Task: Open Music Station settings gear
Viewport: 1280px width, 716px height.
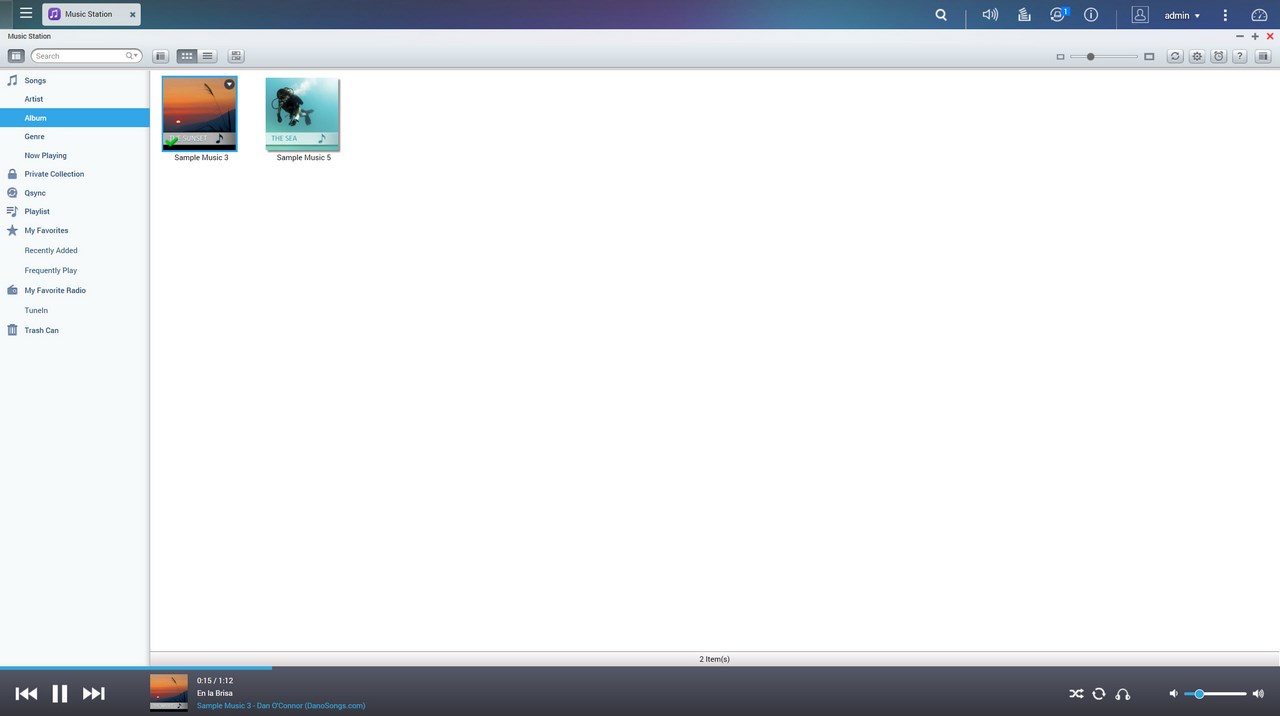Action: (x=1197, y=56)
